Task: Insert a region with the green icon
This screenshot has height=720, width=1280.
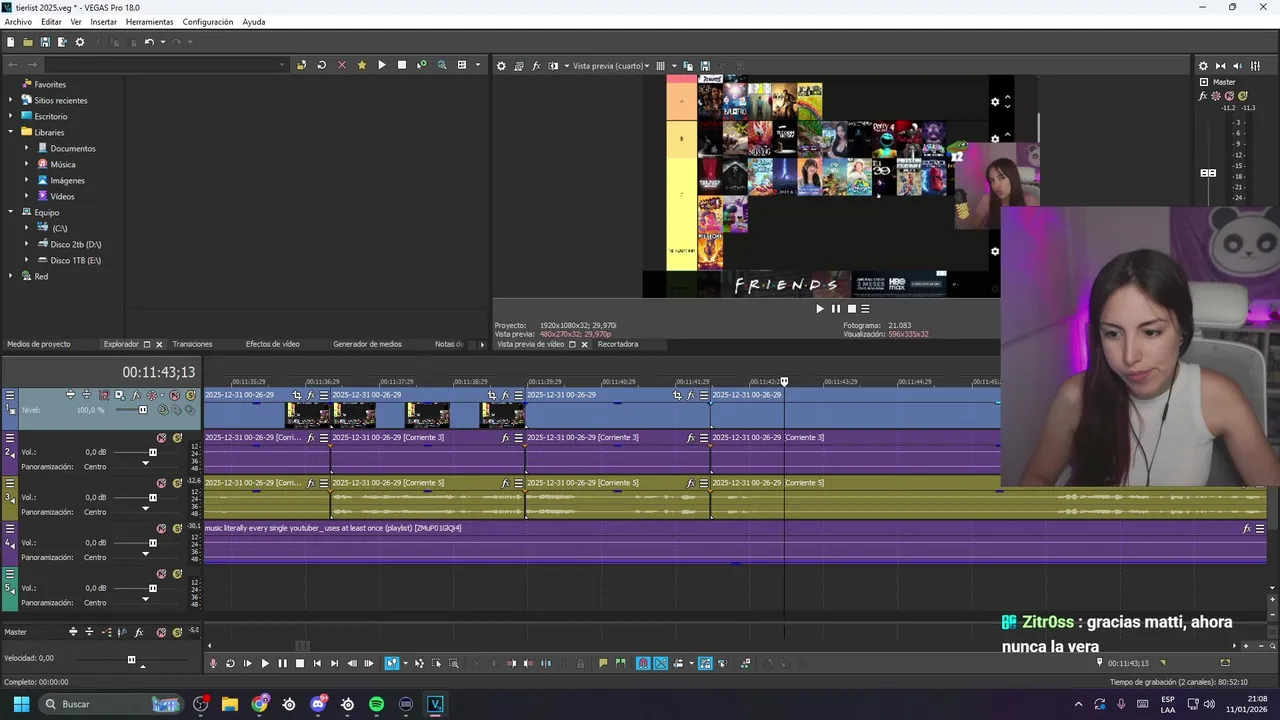Action: tap(621, 663)
